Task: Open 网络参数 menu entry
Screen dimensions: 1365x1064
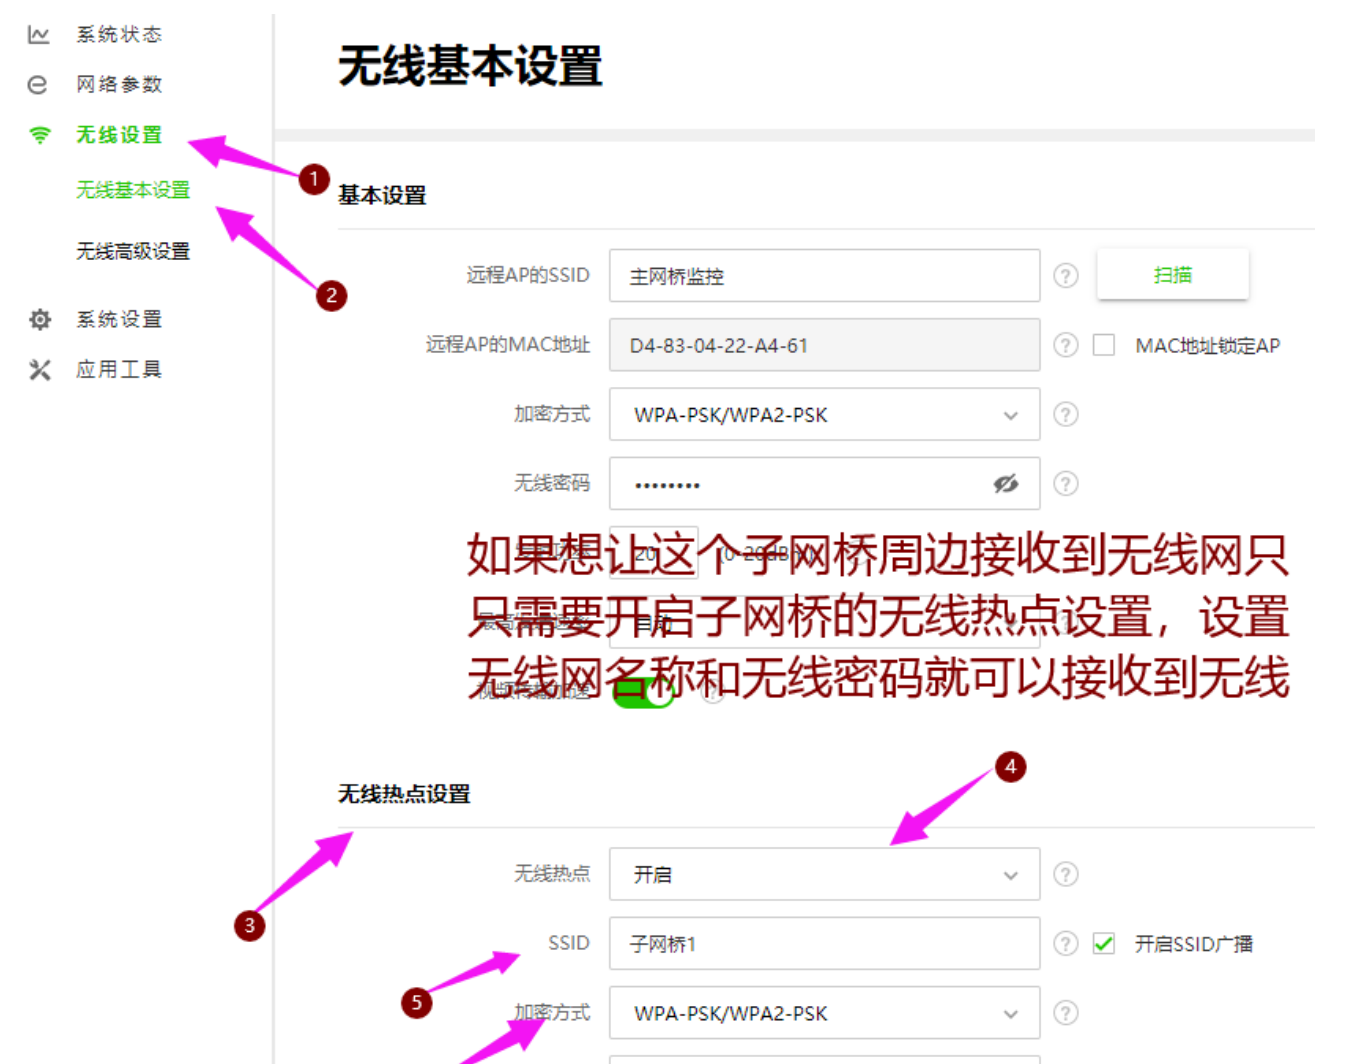Action: click(x=119, y=85)
